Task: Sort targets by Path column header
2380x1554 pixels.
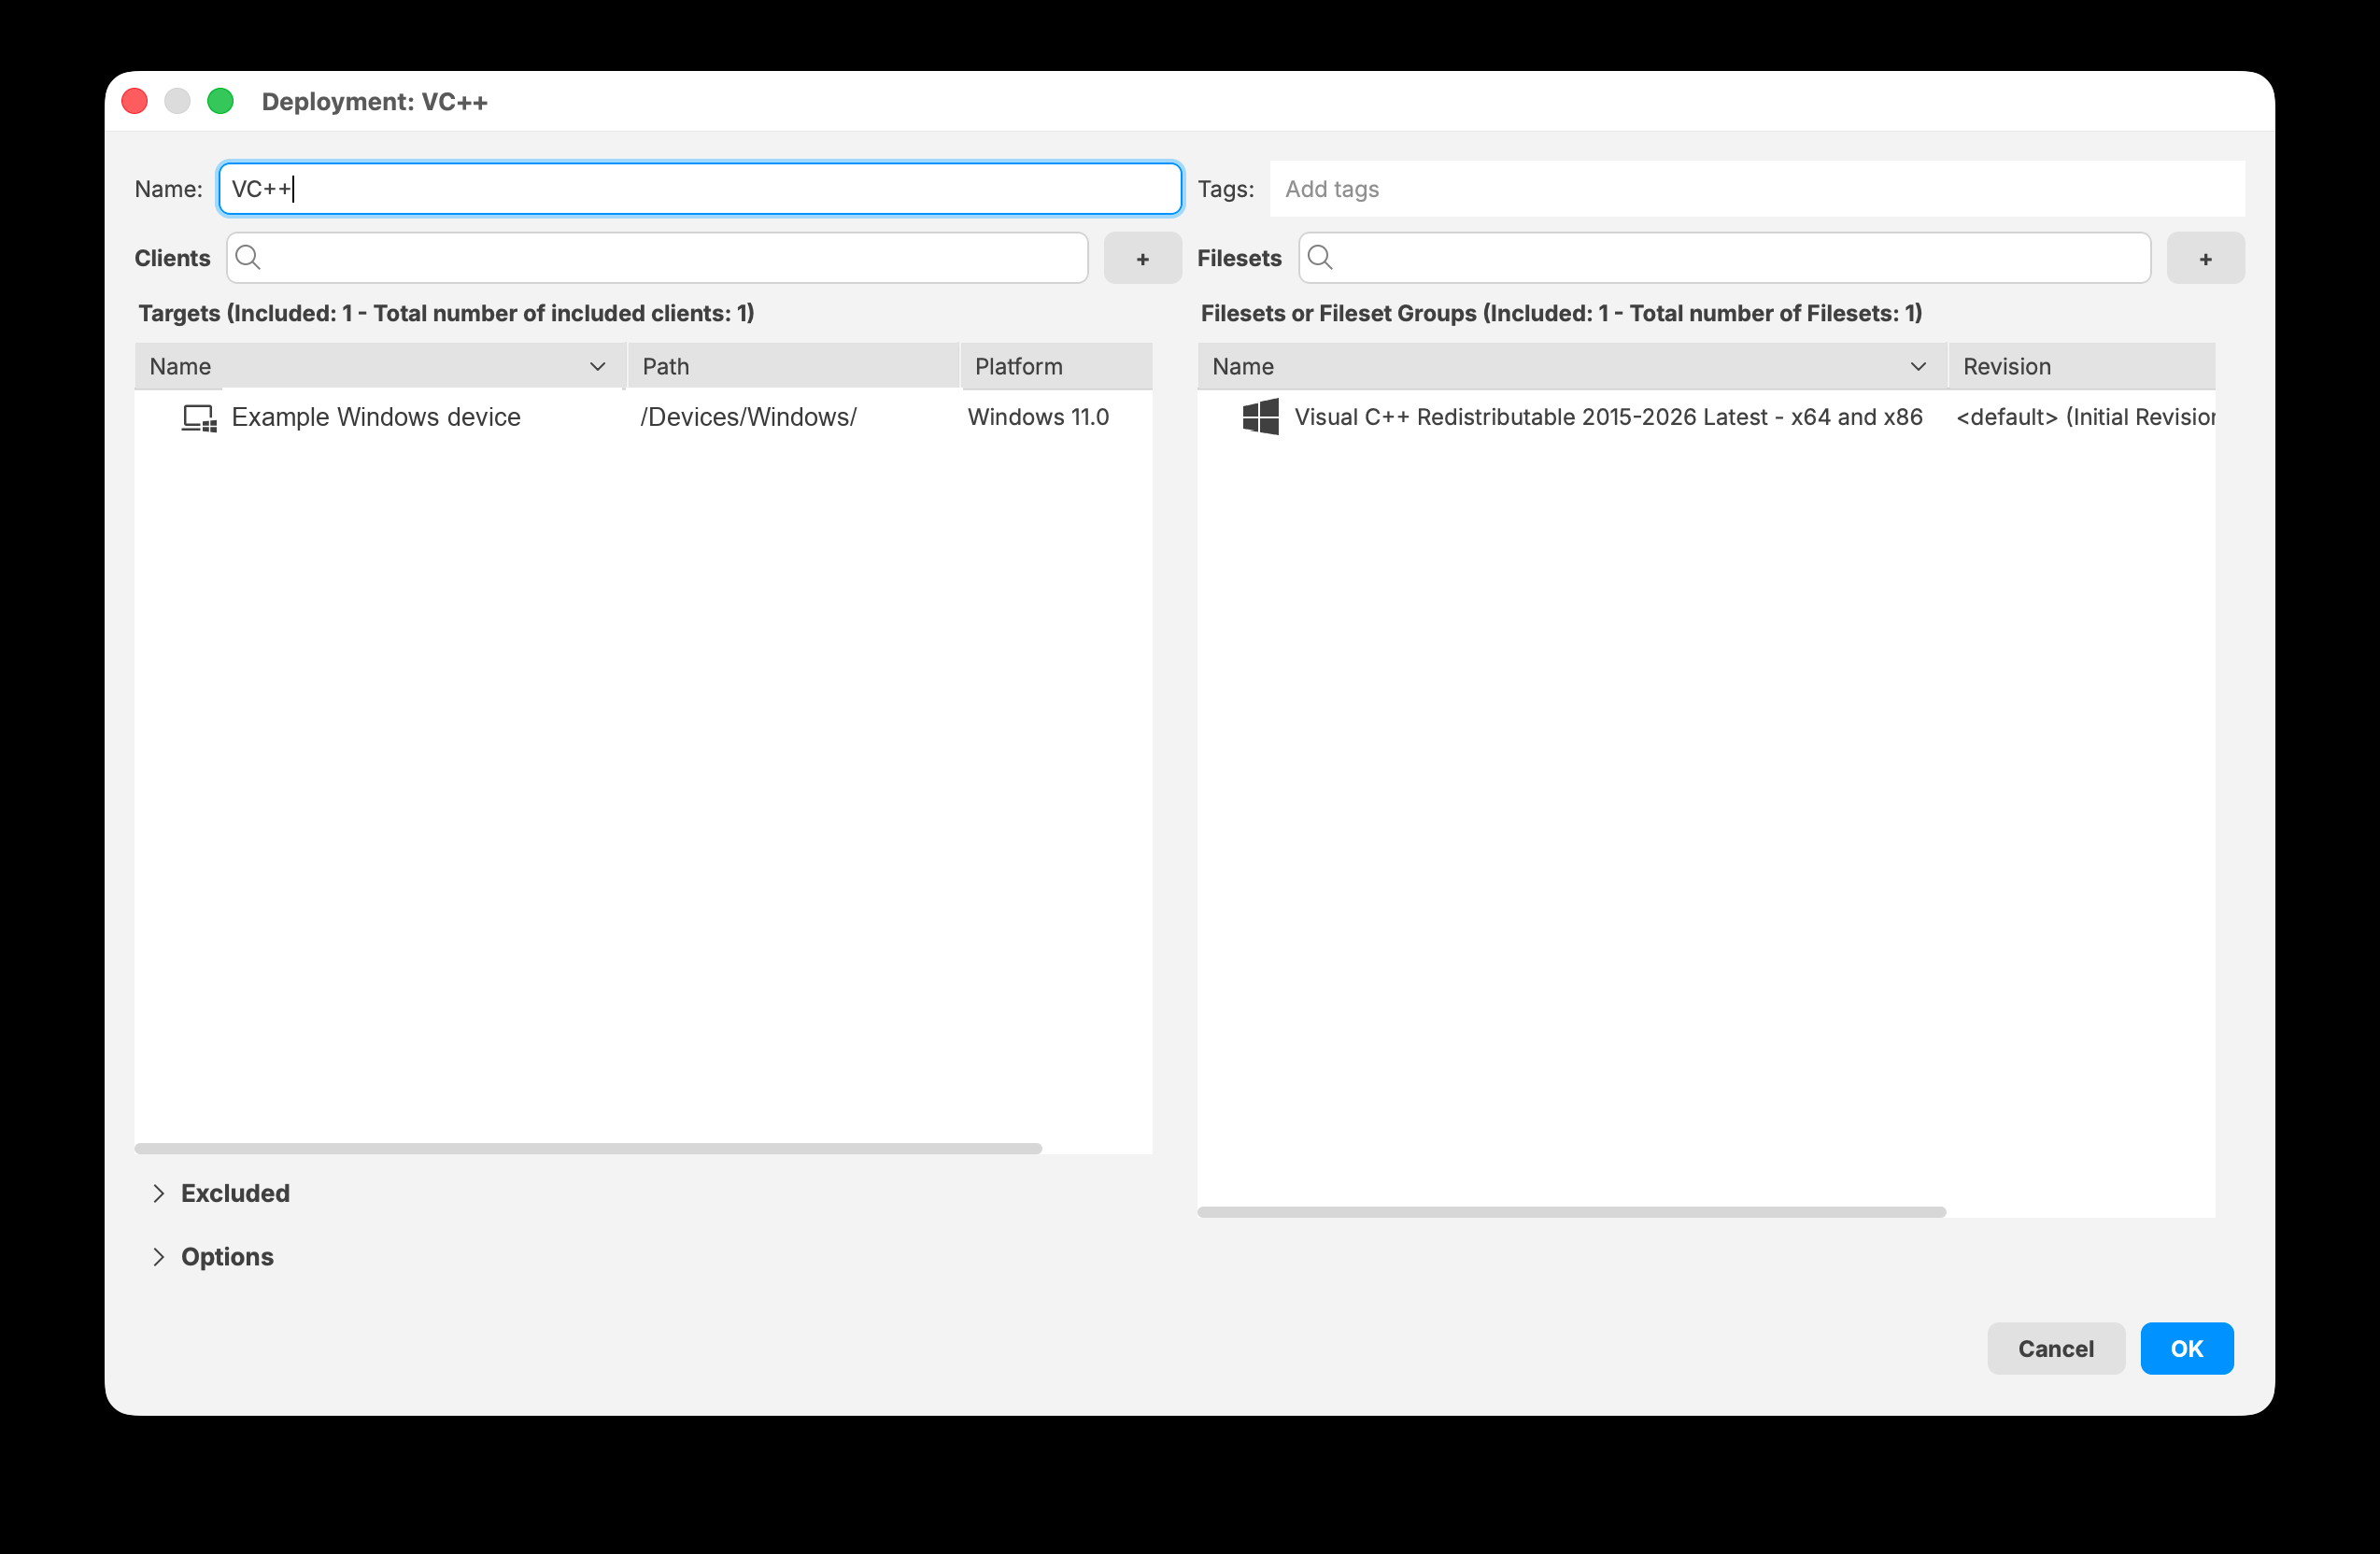Action: click(x=793, y=367)
